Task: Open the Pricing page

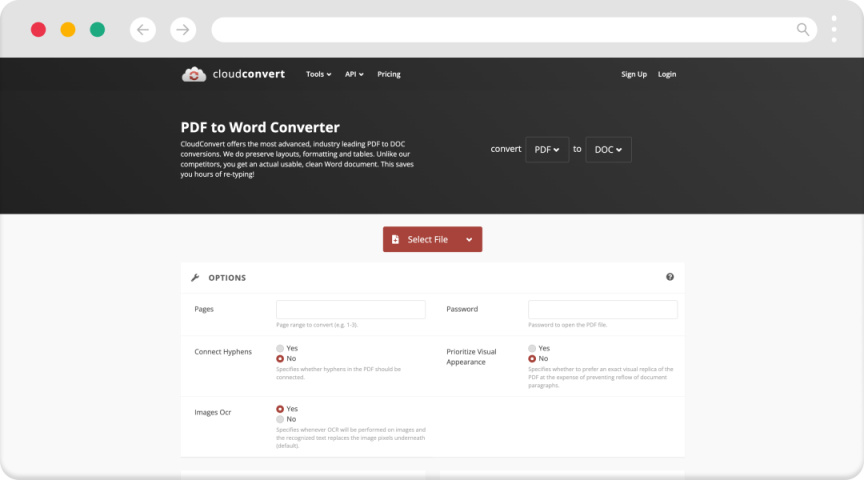Action: tap(388, 74)
